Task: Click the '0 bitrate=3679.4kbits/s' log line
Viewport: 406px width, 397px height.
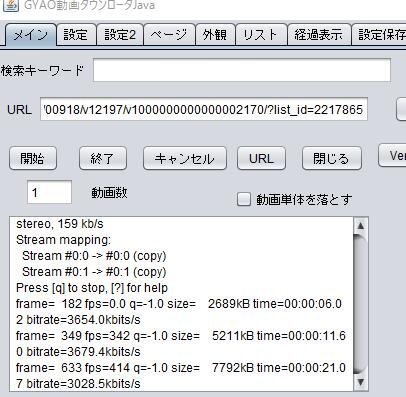Action: click(78, 352)
